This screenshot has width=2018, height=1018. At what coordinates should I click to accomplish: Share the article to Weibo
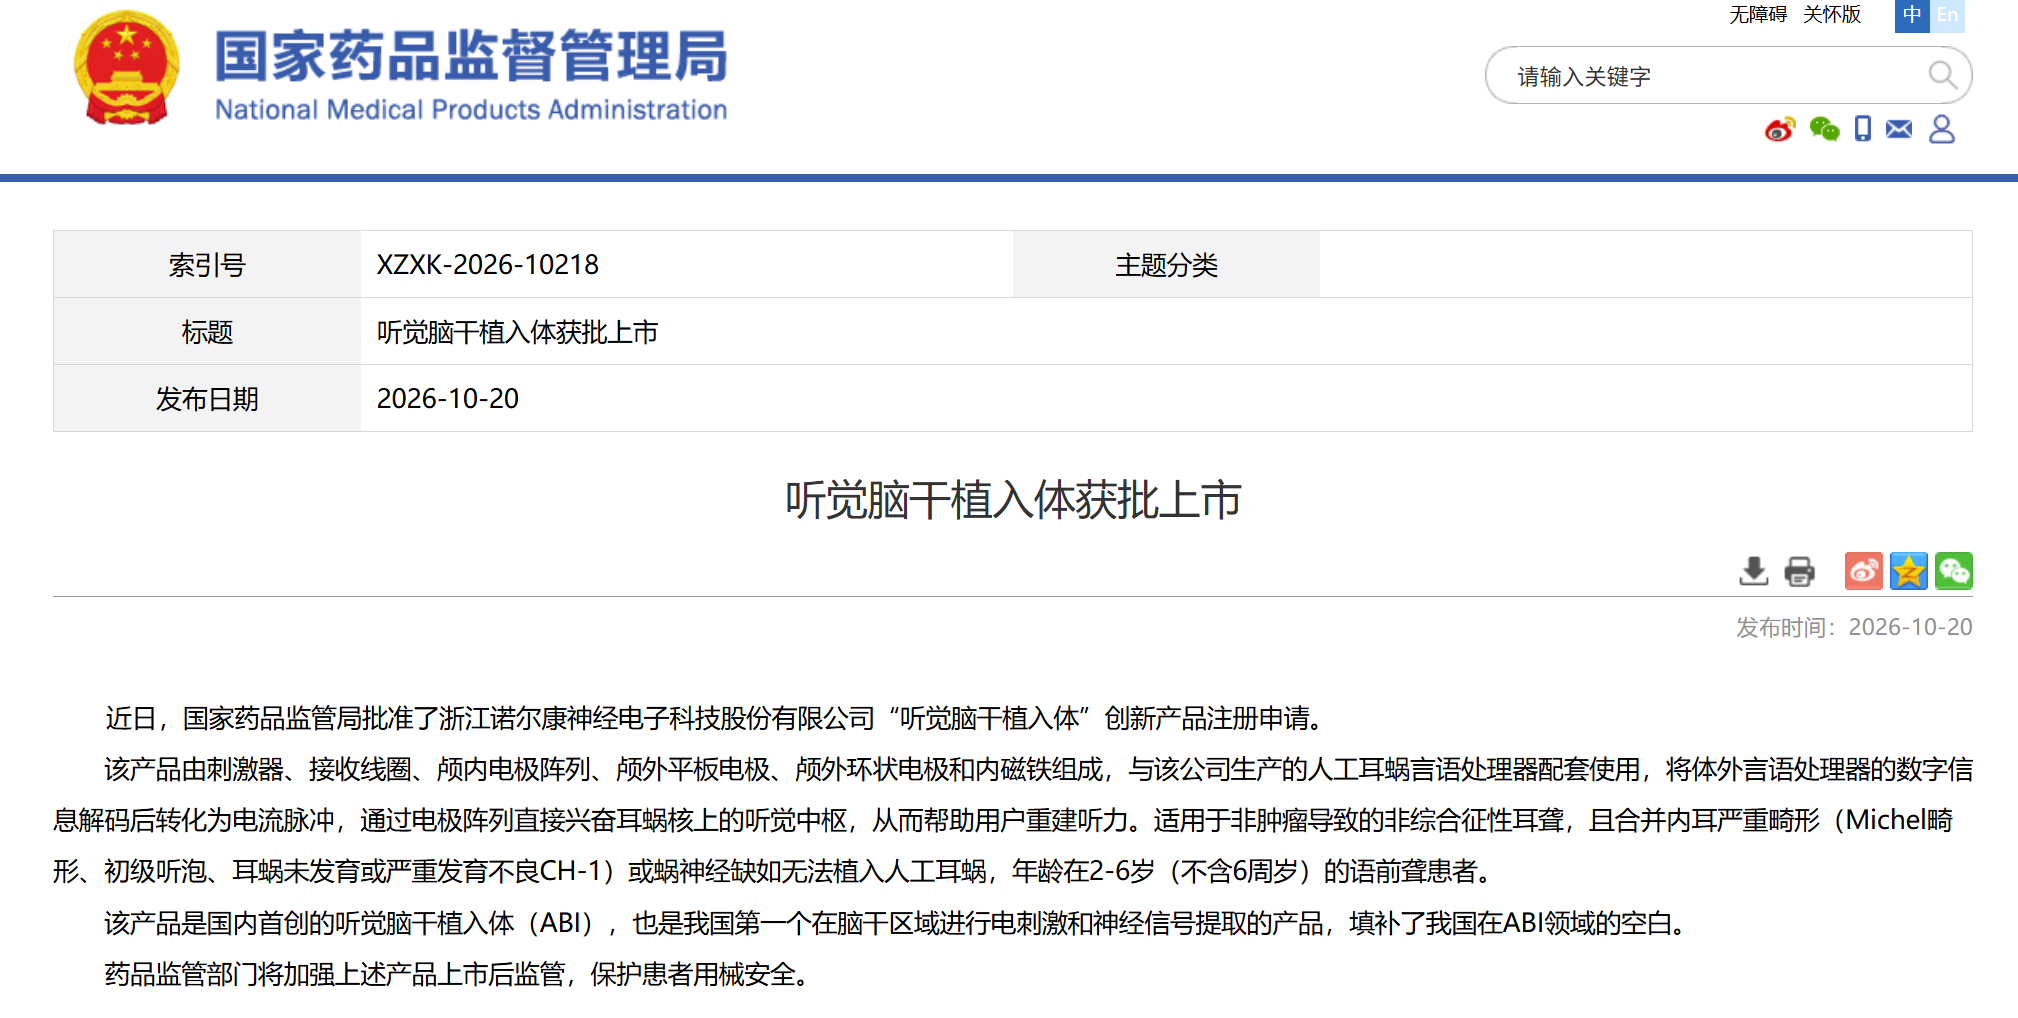pyautogui.click(x=1863, y=571)
